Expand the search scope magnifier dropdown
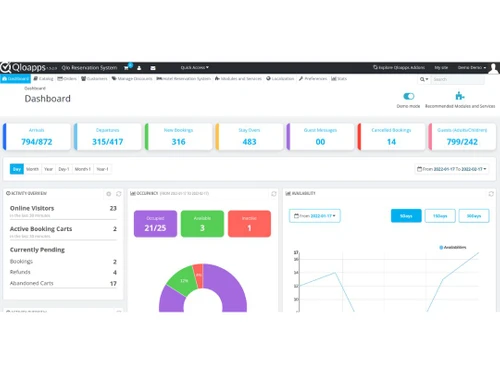 pos(424,79)
